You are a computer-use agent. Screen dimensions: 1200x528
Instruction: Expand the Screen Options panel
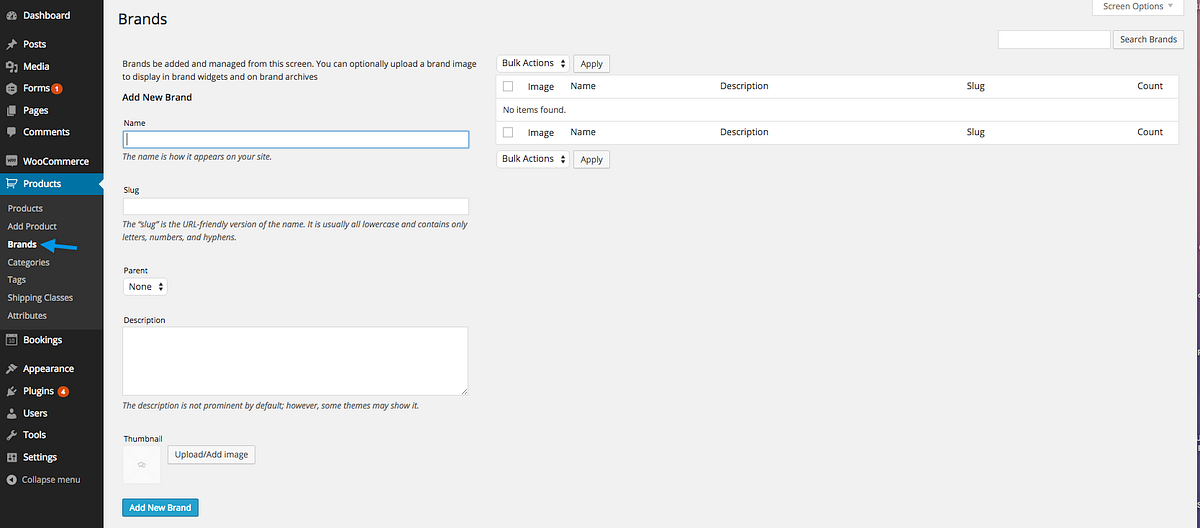point(1139,7)
